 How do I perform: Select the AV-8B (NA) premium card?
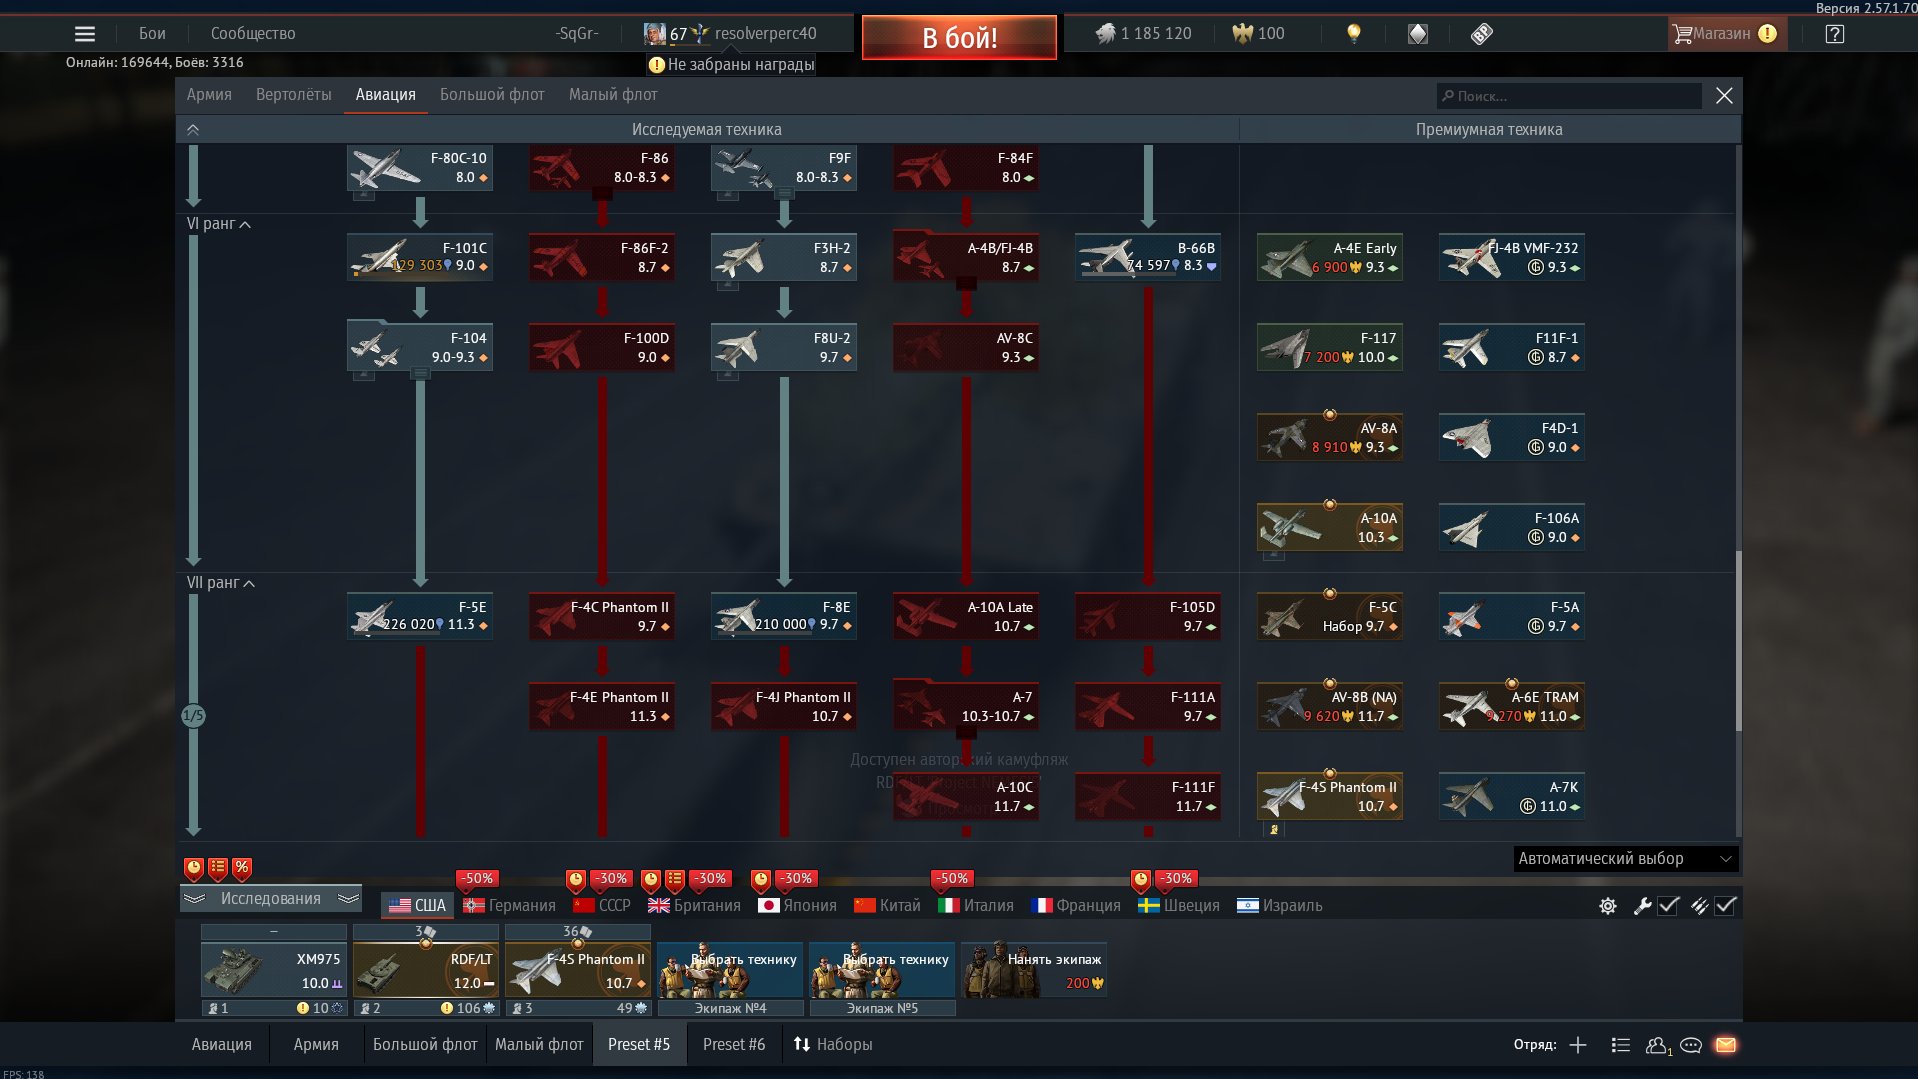1330,707
